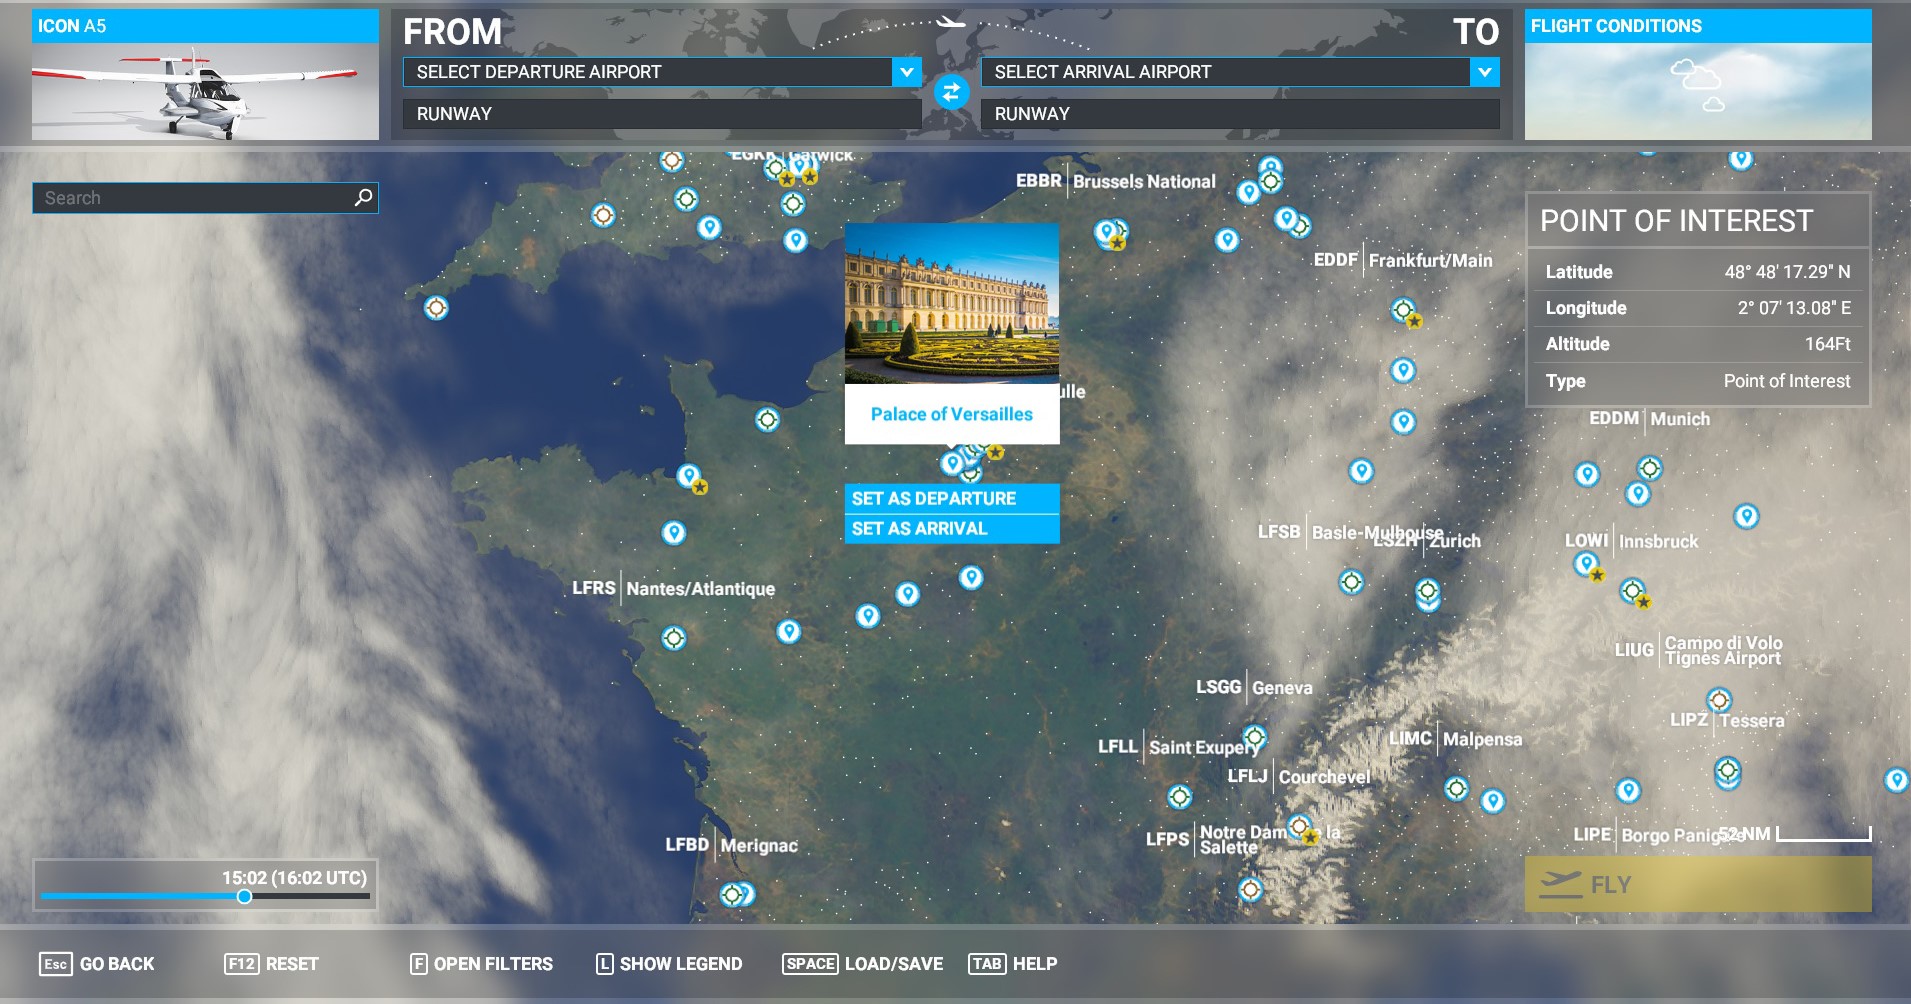The image size is (1911, 1004).
Task: Open Load/Save with Space button
Action: click(862, 964)
